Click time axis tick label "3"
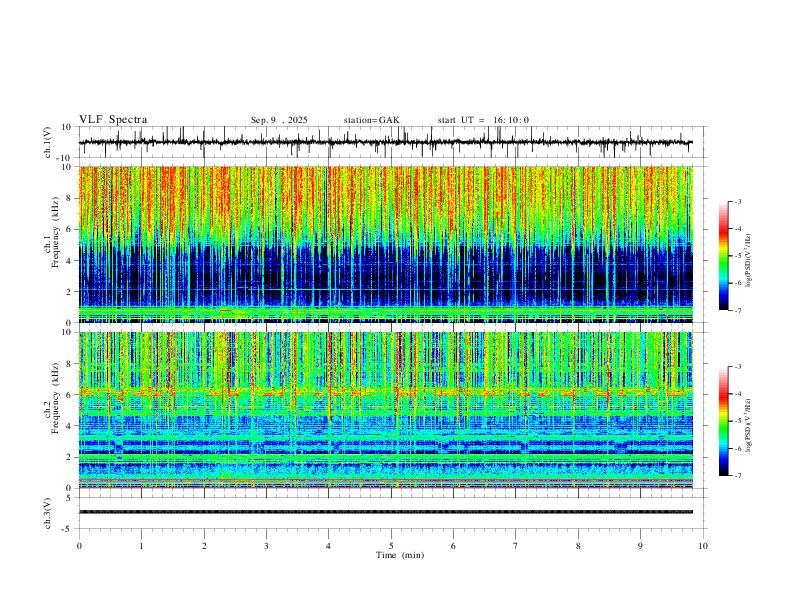792x612 pixels. coord(266,546)
